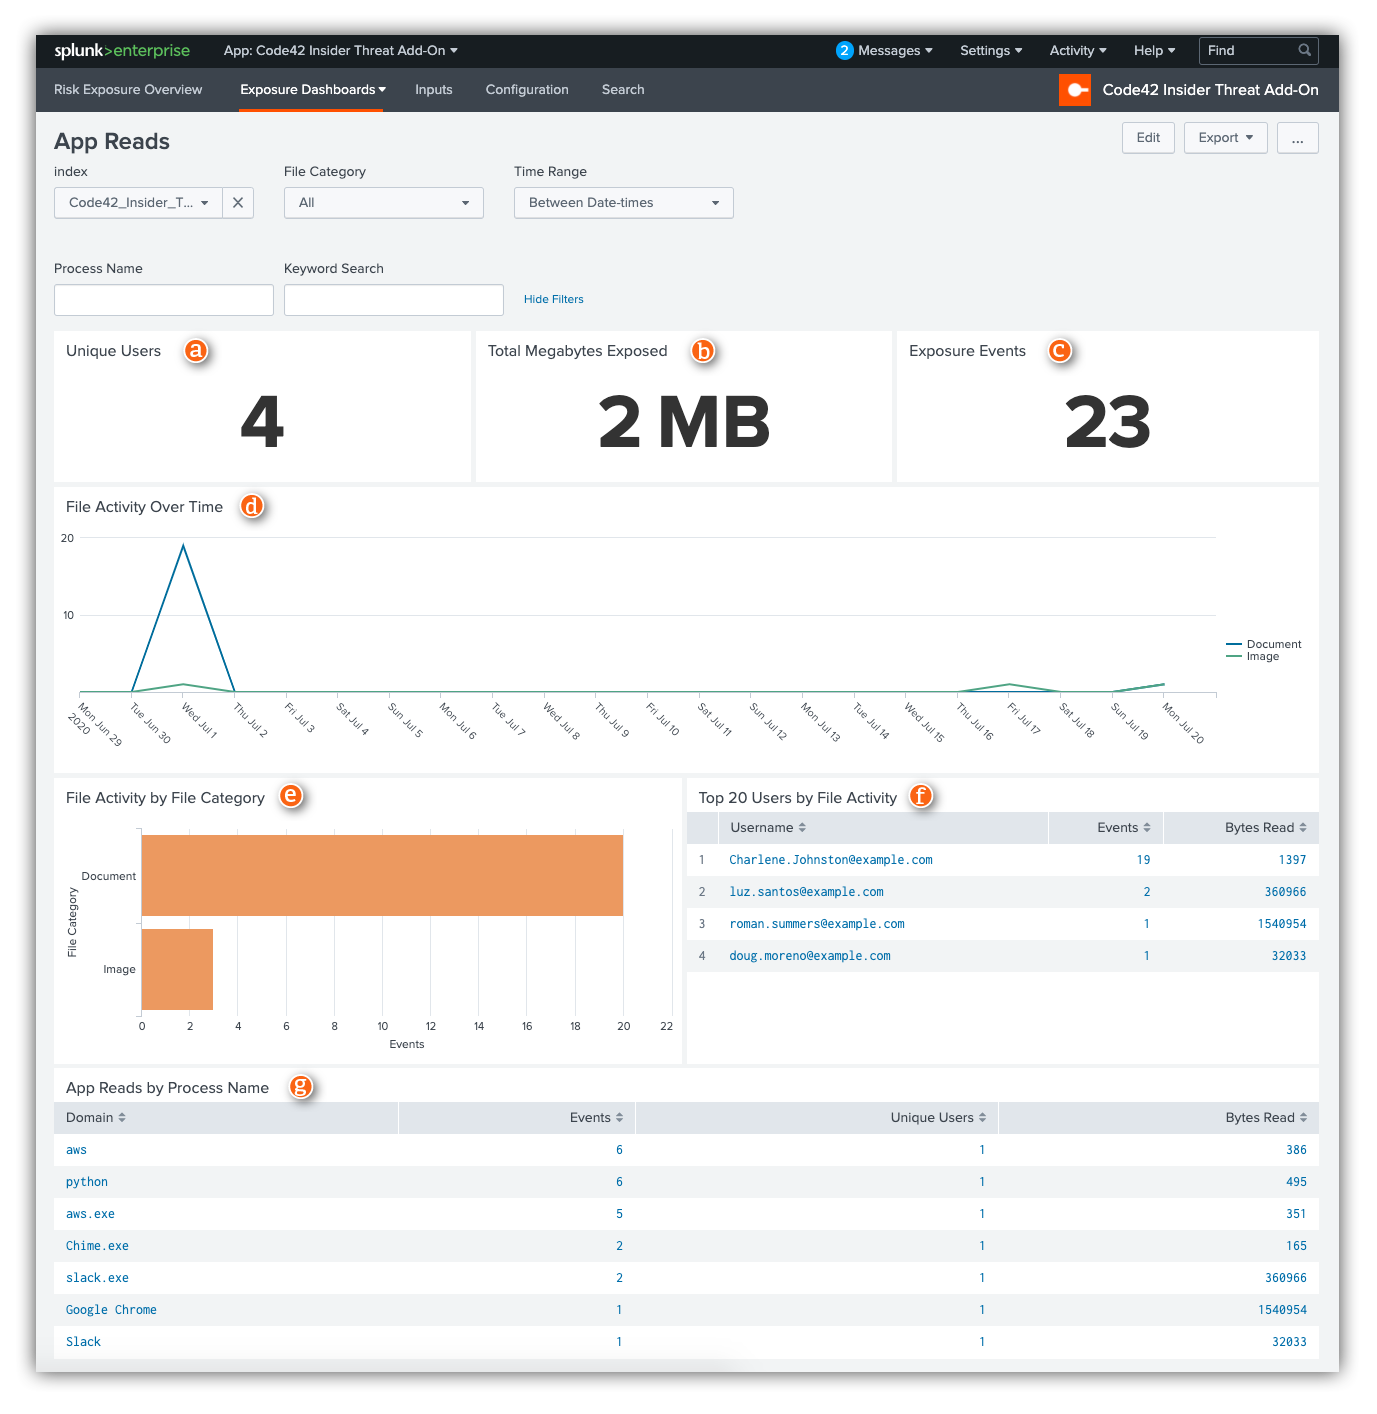Viewport: 1377px width, 1414px height.
Task: Open the Time Range date-times picker
Action: pos(623,202)
